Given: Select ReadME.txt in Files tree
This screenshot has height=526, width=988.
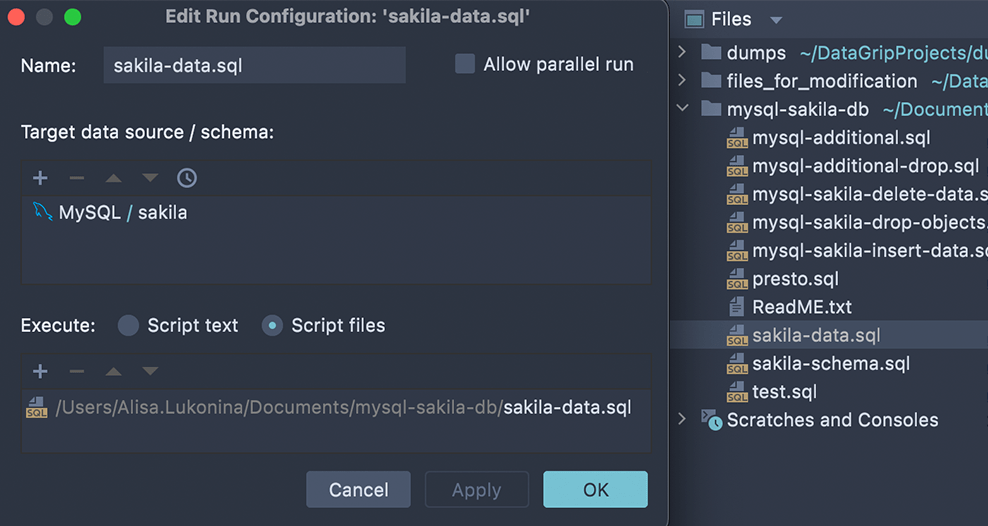Looking at the screenshot, I should [801, 307].
